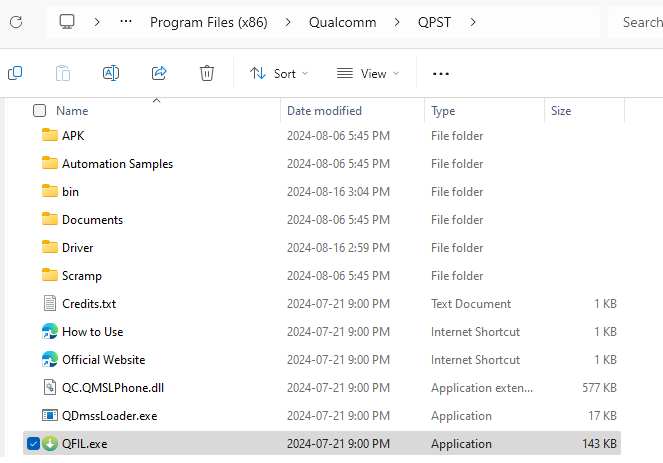Image resolution: width=663 pixels, height=463 pixels.
Task: Expand the chevron after QPST
Action: 473,22
